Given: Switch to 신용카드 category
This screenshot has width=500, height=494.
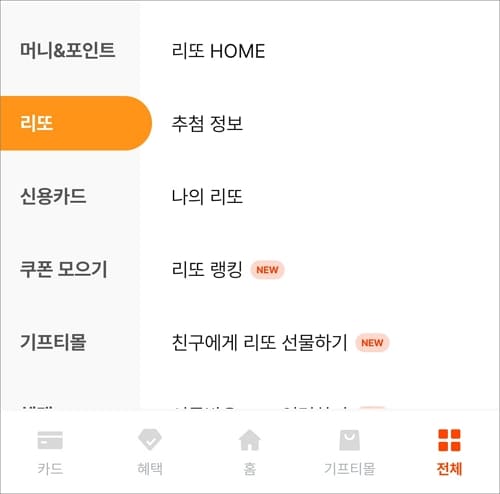Looking at the screenshot, I should 53,196.
